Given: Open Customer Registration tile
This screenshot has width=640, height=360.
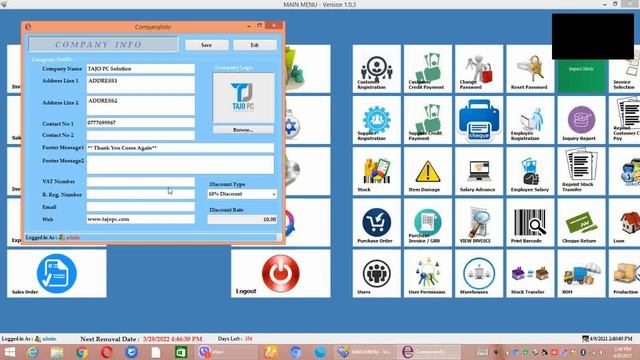Looking at the screenshot, I should (x=376, y=69).
